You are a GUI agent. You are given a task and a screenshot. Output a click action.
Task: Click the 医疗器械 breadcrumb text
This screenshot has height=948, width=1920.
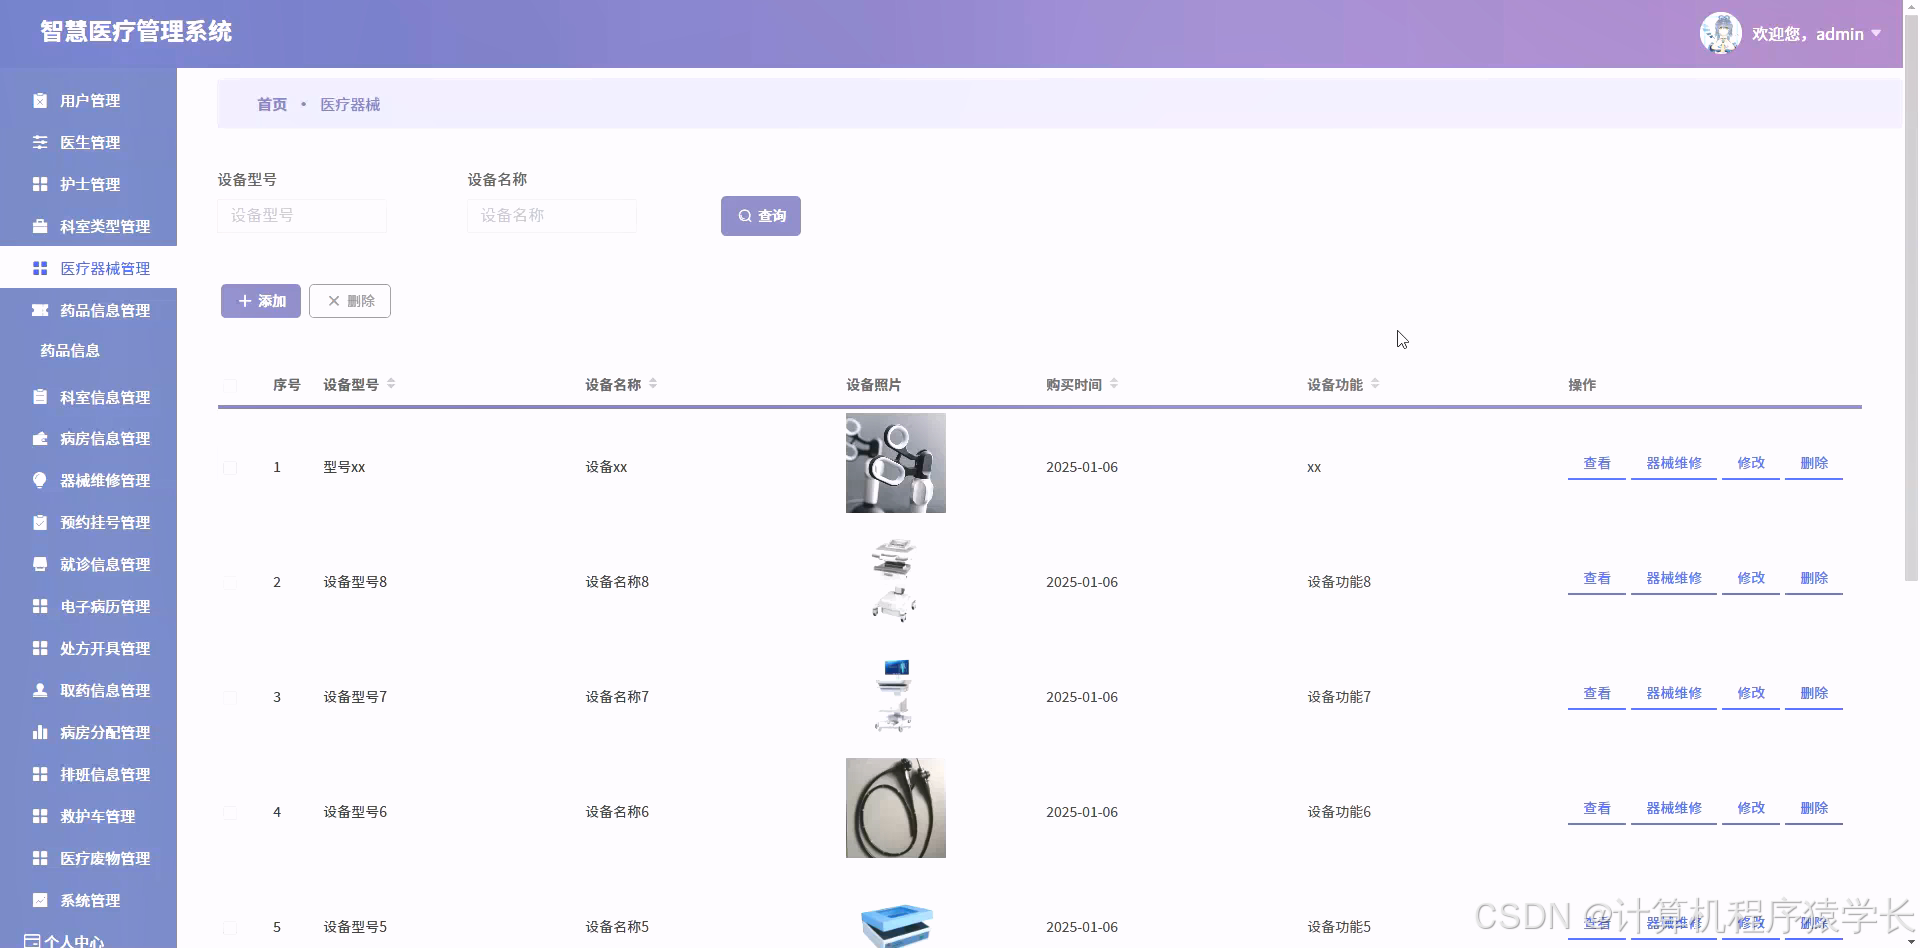coord(350,104)
